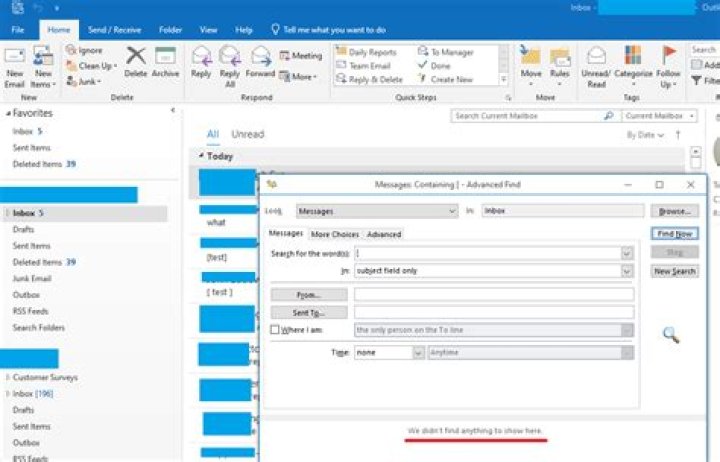The height and width of the screenshot is (462, 720).
Task: Run the Daily Reports quick step
Action: 366,52
